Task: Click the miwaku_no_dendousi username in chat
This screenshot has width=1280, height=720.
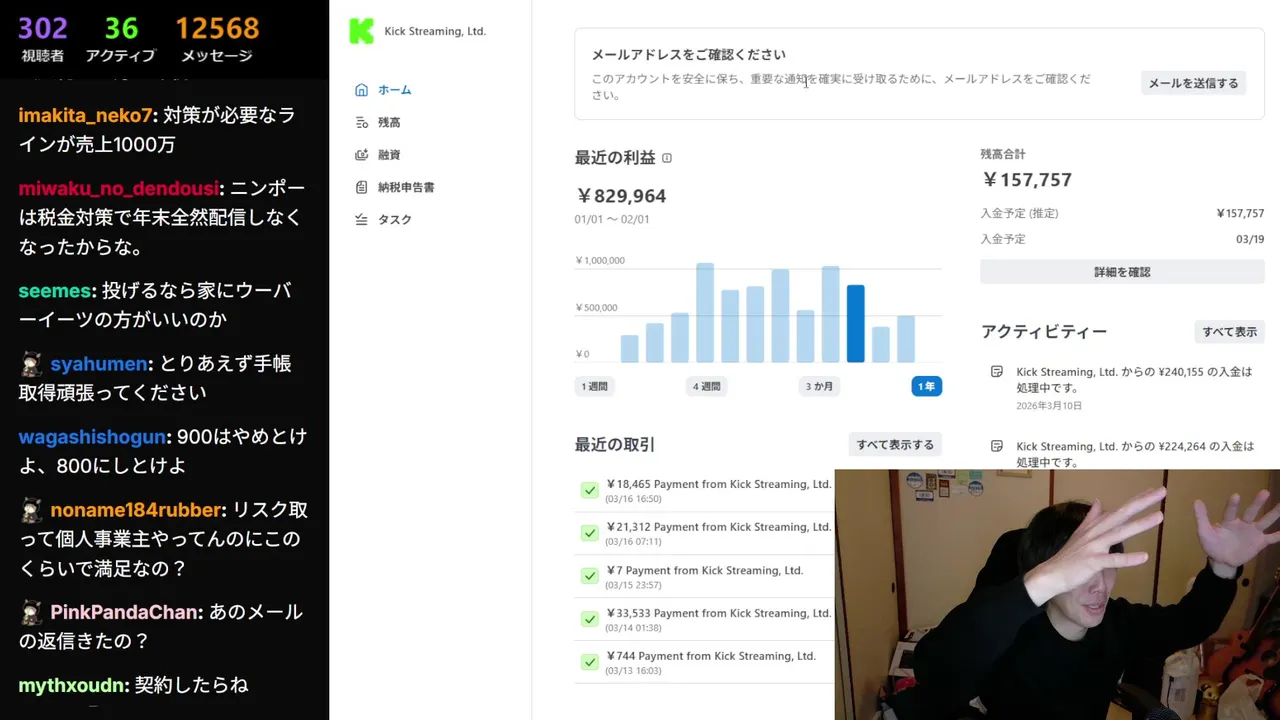Action: [118, 188]
